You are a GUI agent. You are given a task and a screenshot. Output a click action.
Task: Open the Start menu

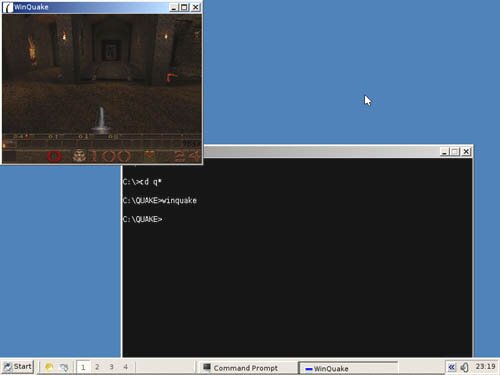pos(18,367)
